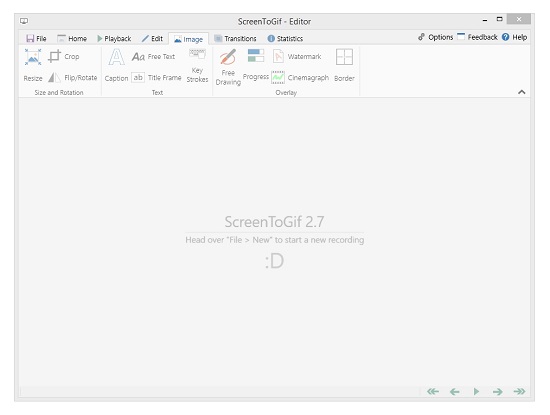Open the Edit ribbon tab

click(x=152, y=39)
